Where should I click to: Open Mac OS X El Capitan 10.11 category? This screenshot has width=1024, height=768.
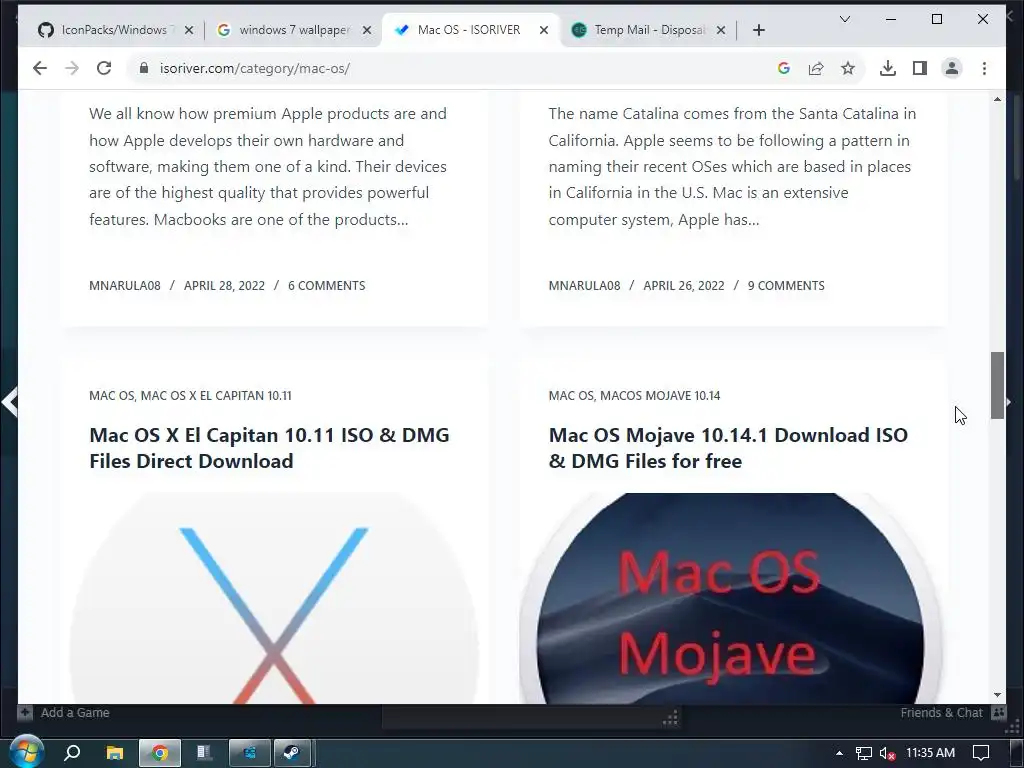pyautogui.click(x=216, y=395)
